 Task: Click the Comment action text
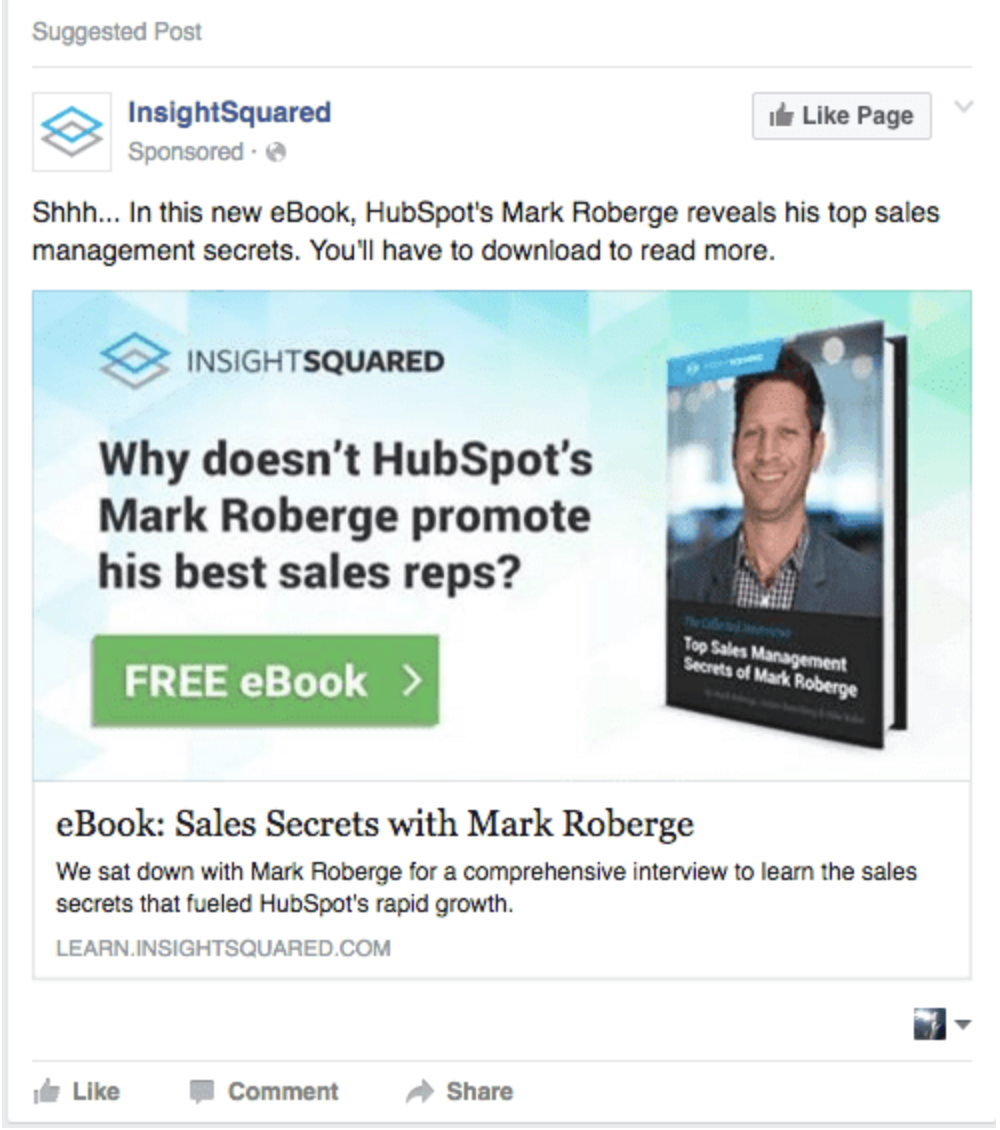[x=283, y=1092]
